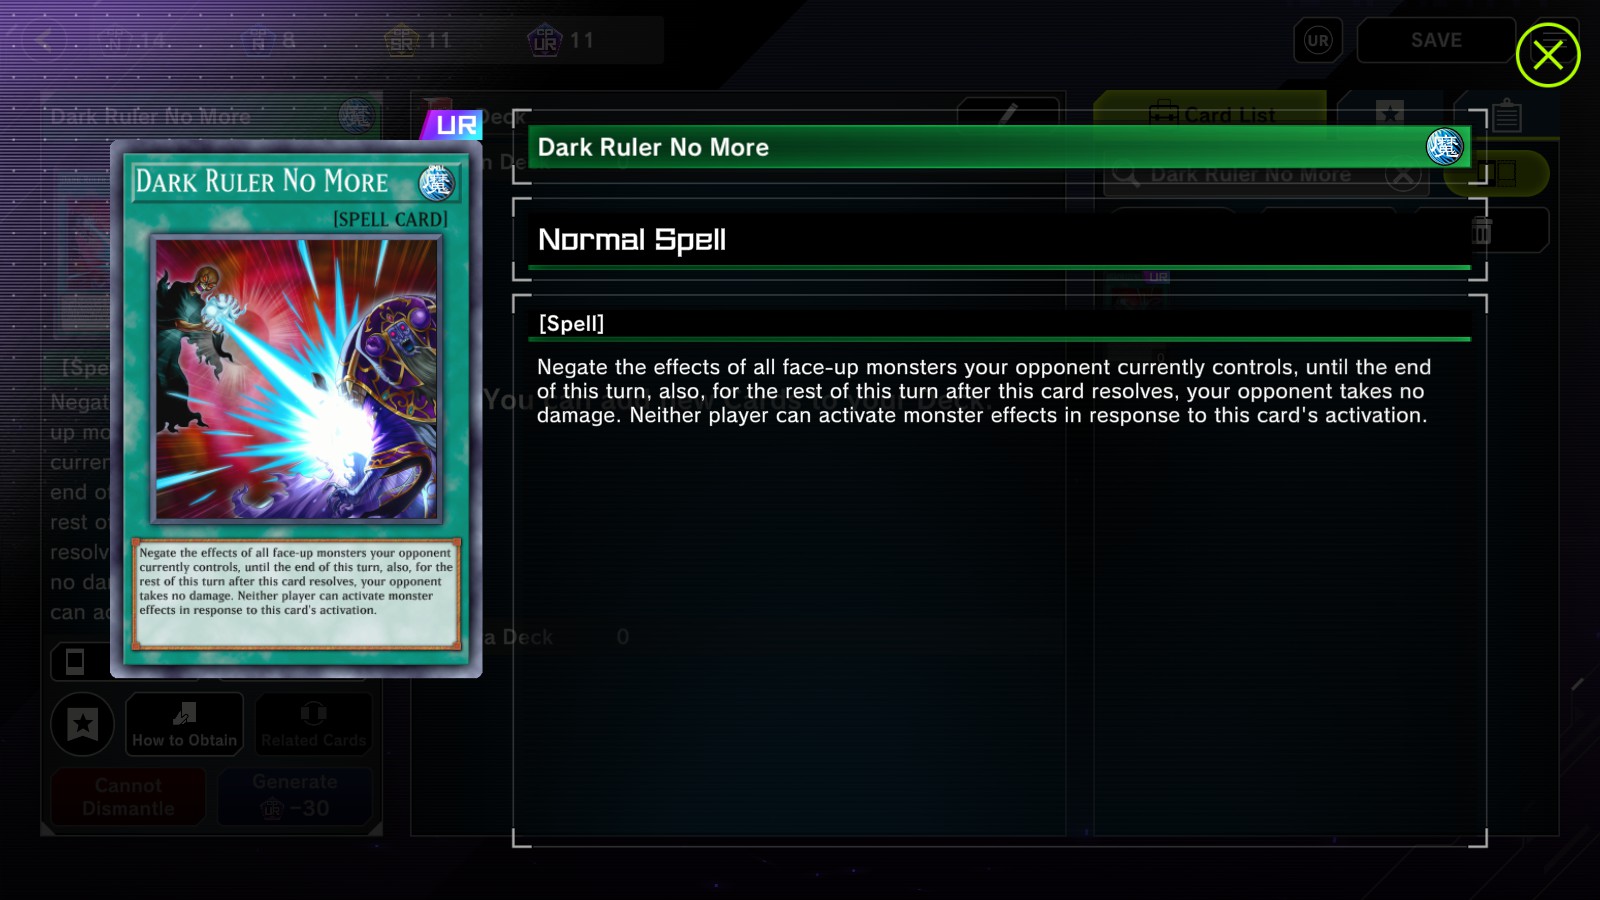Go back using the top-left arrow
This screenshot has height=900, width=1600.
click(x=44, y=40)
